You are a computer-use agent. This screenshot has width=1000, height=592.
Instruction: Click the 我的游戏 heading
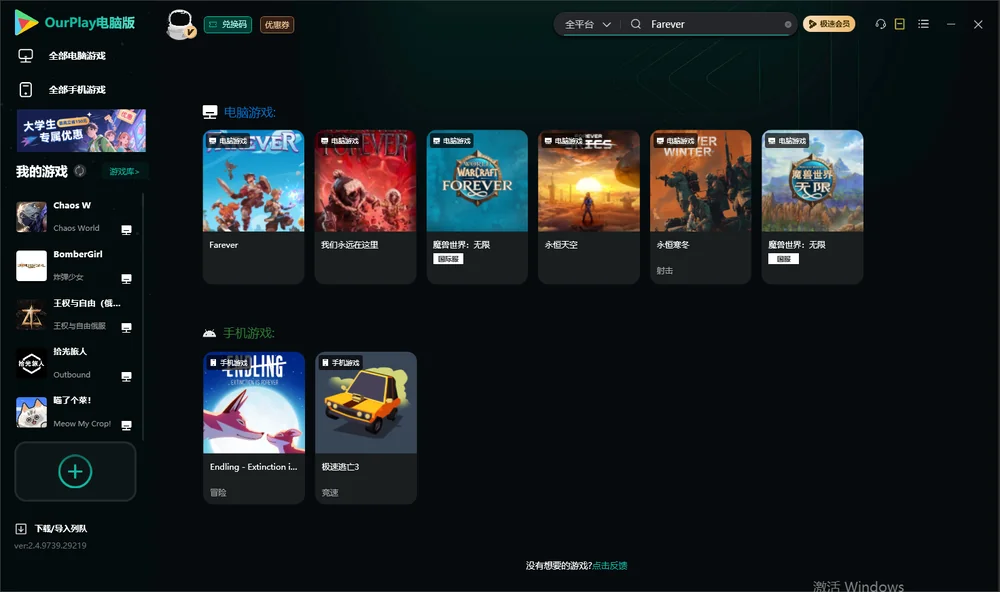click(x=41, y=171)
